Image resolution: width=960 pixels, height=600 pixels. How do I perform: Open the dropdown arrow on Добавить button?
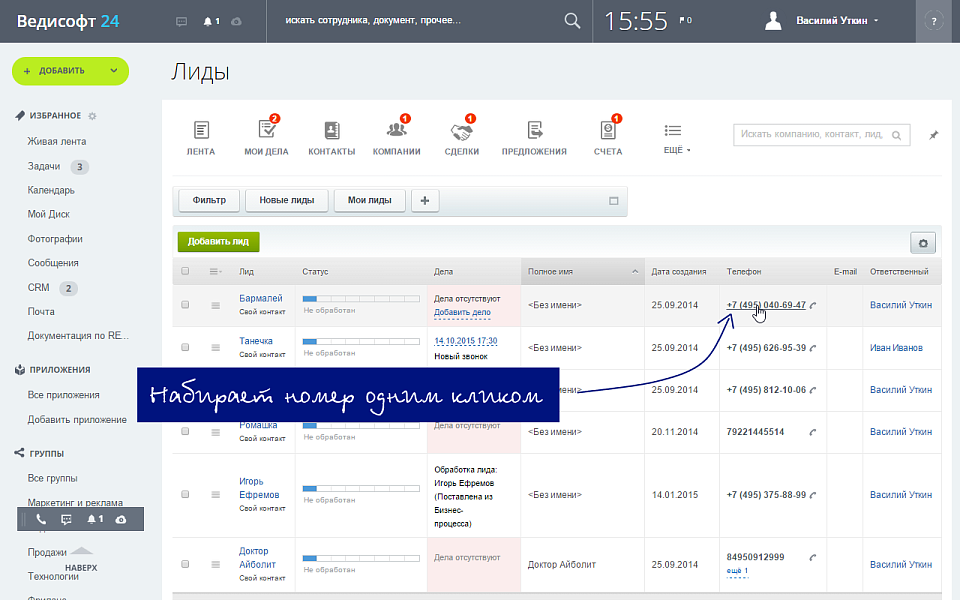coord(114,71)
